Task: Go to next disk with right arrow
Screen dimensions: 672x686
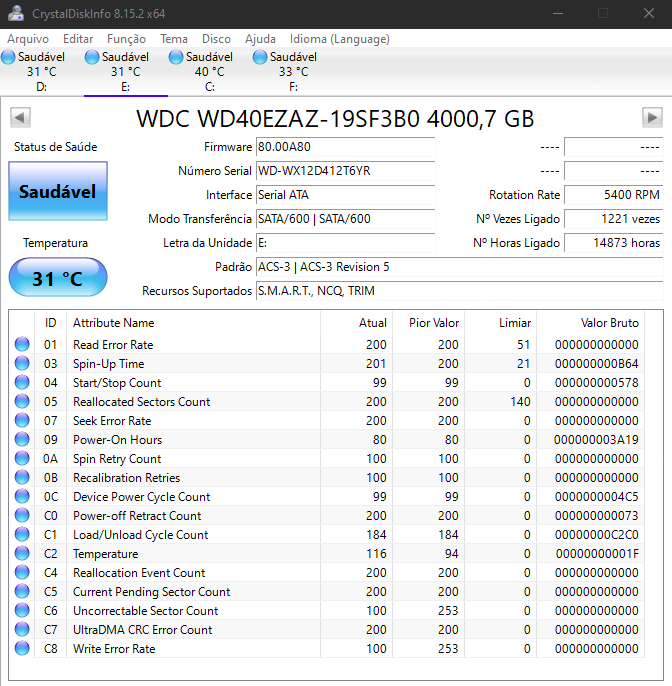Action: (652, 118)
